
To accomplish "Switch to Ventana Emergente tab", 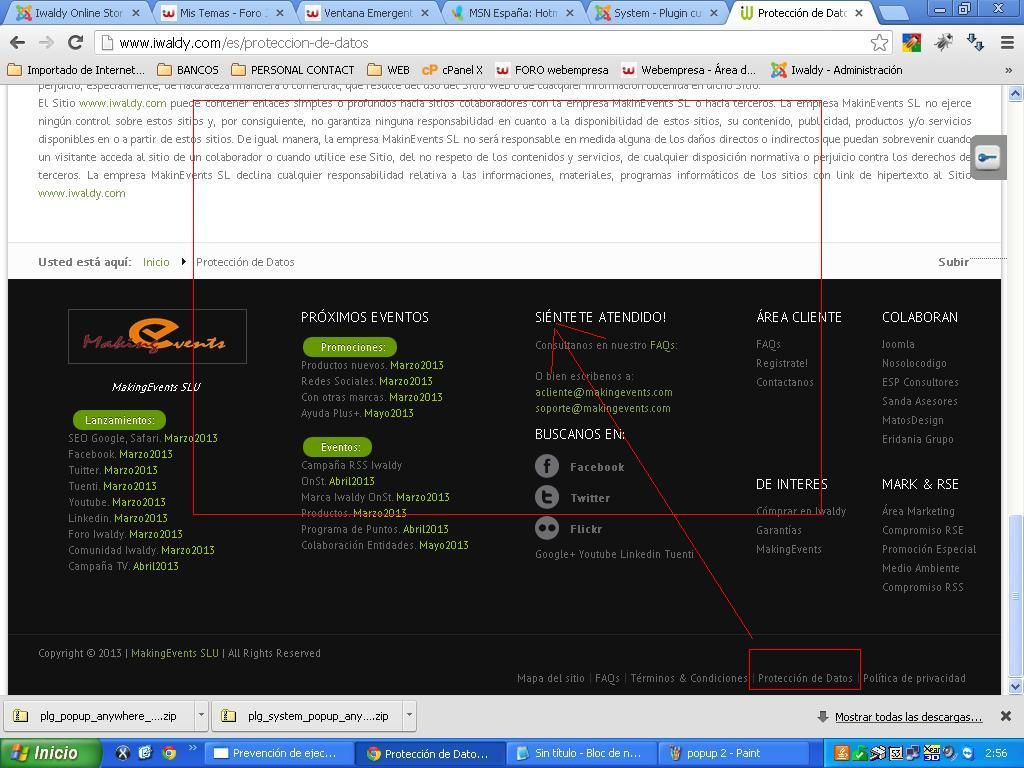I will coord(368,12).
